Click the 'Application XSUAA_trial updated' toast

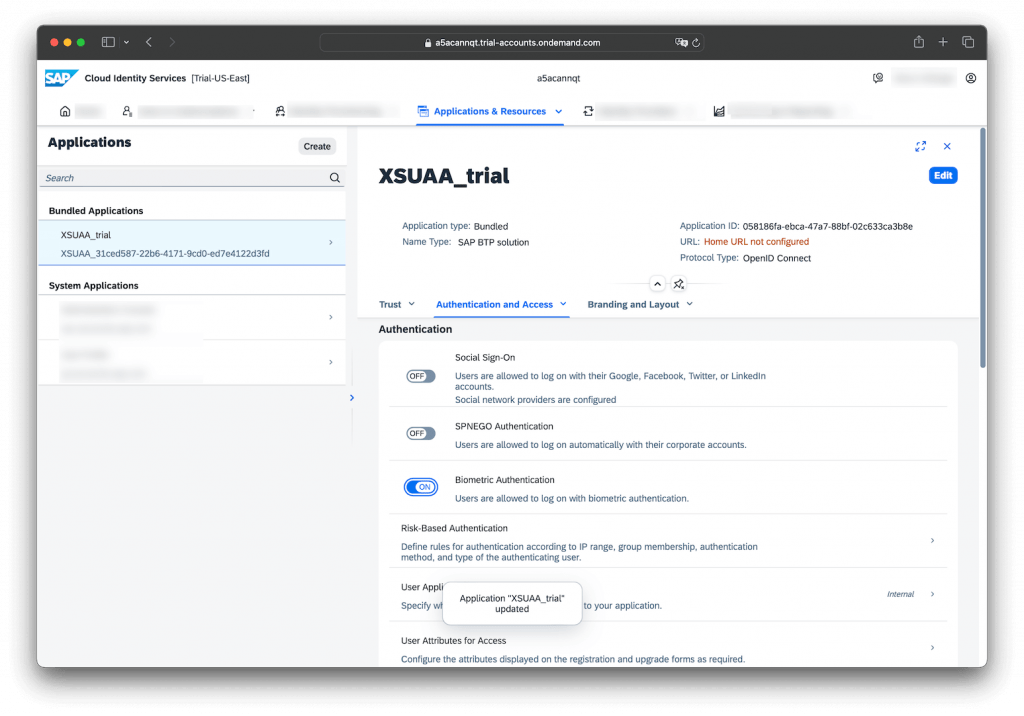512,603
